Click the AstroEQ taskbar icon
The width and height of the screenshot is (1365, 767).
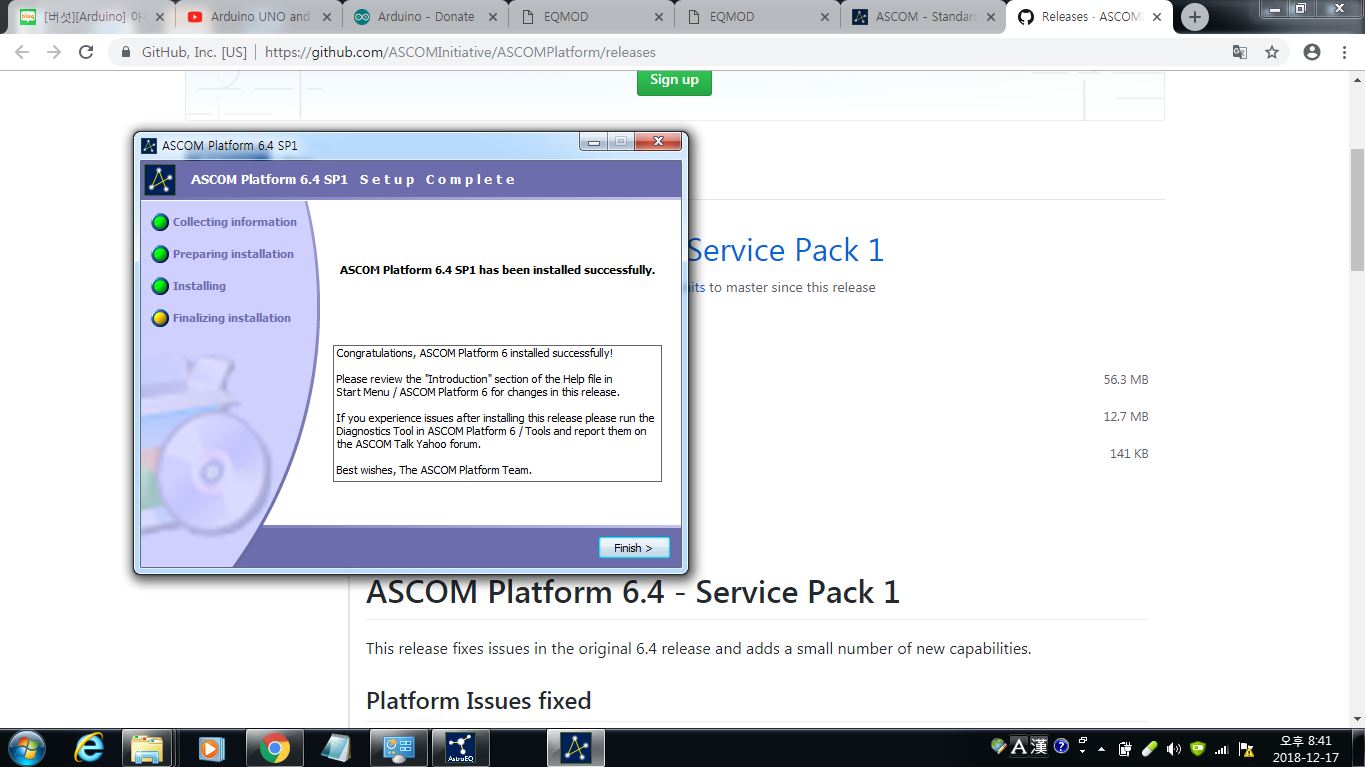point(461,748)
